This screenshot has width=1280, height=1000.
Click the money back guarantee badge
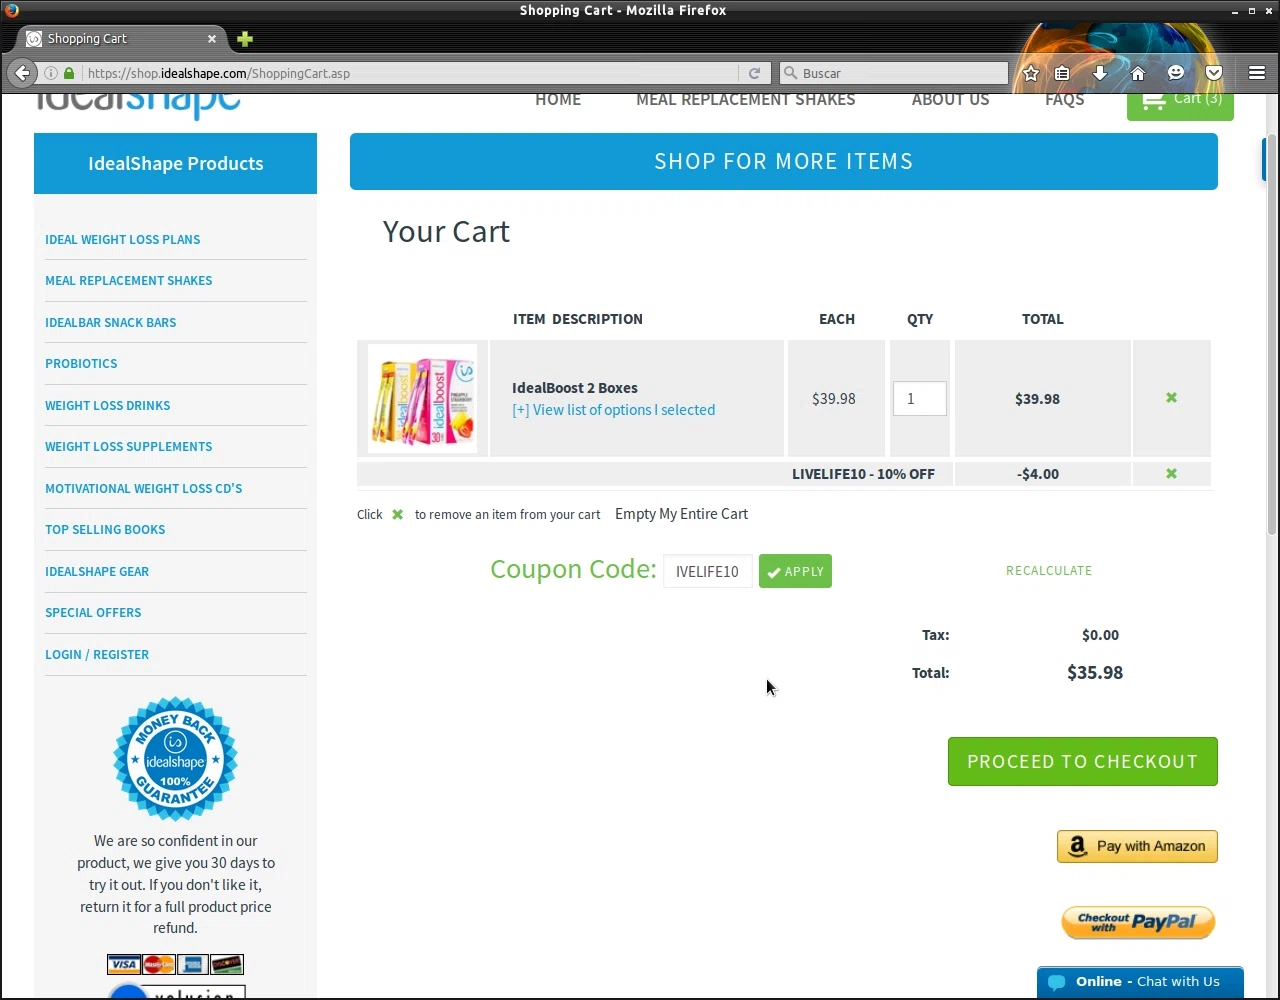coord(175,759)
